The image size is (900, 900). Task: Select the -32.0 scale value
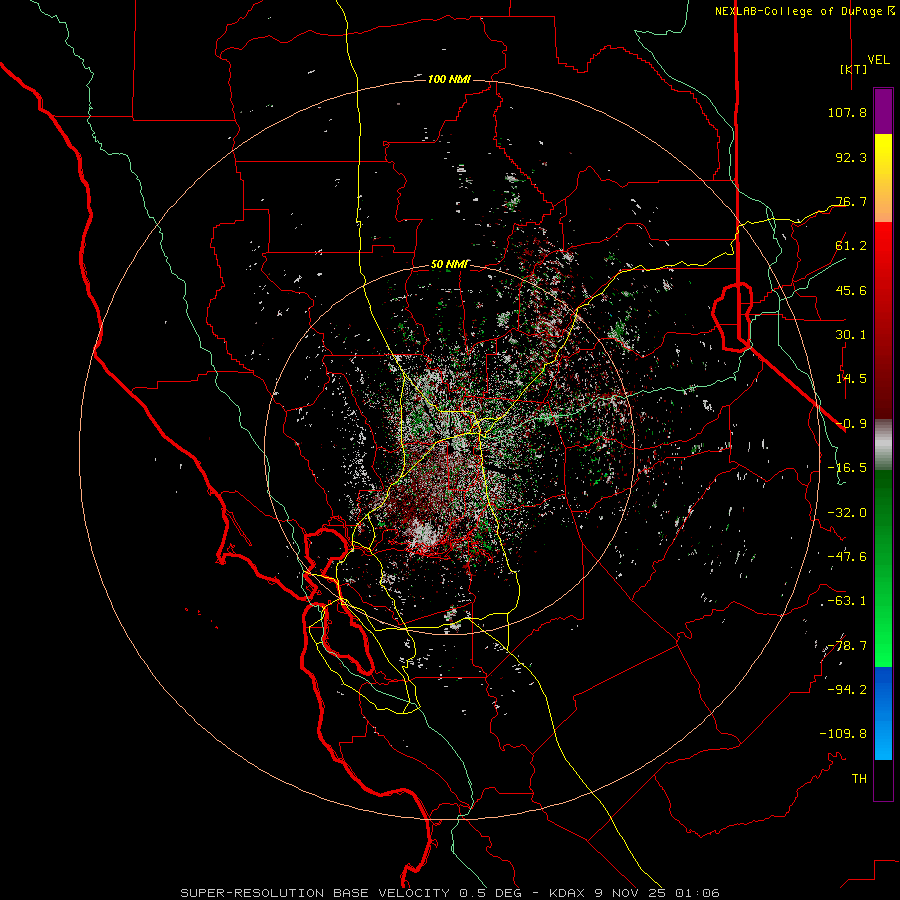coord(847,513)
